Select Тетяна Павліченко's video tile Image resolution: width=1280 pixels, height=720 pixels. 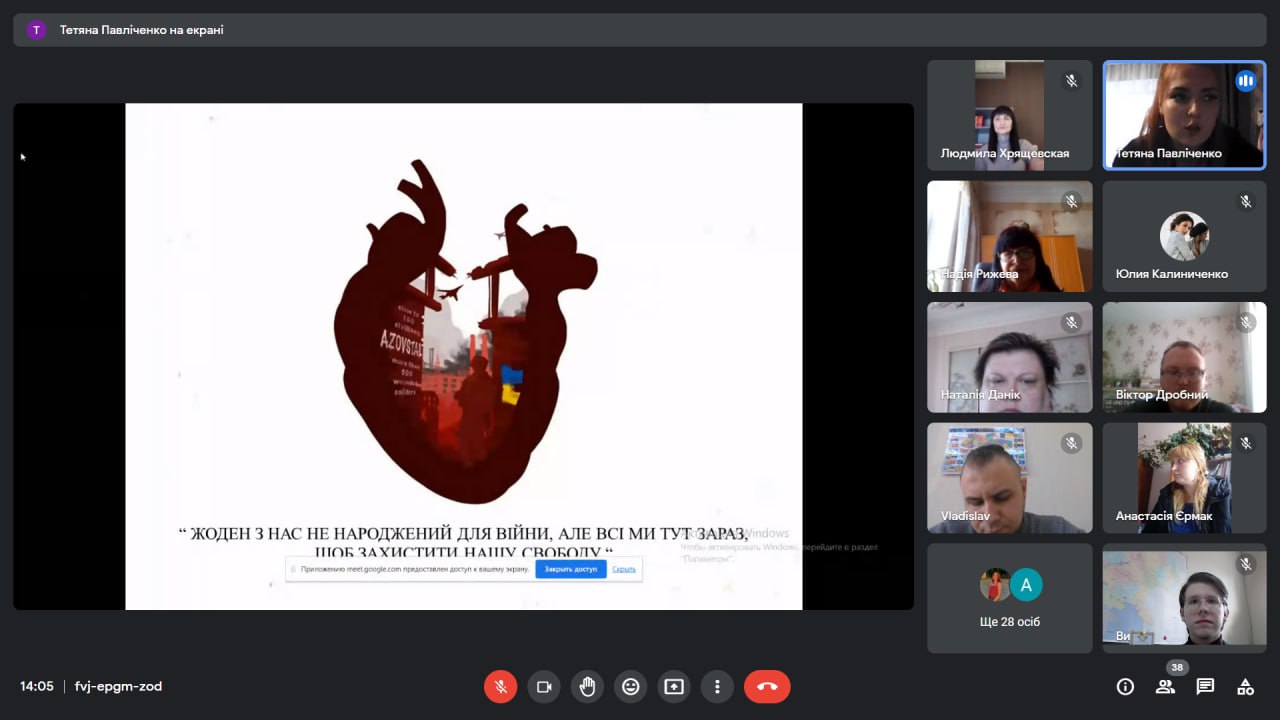pos(1184,115)
